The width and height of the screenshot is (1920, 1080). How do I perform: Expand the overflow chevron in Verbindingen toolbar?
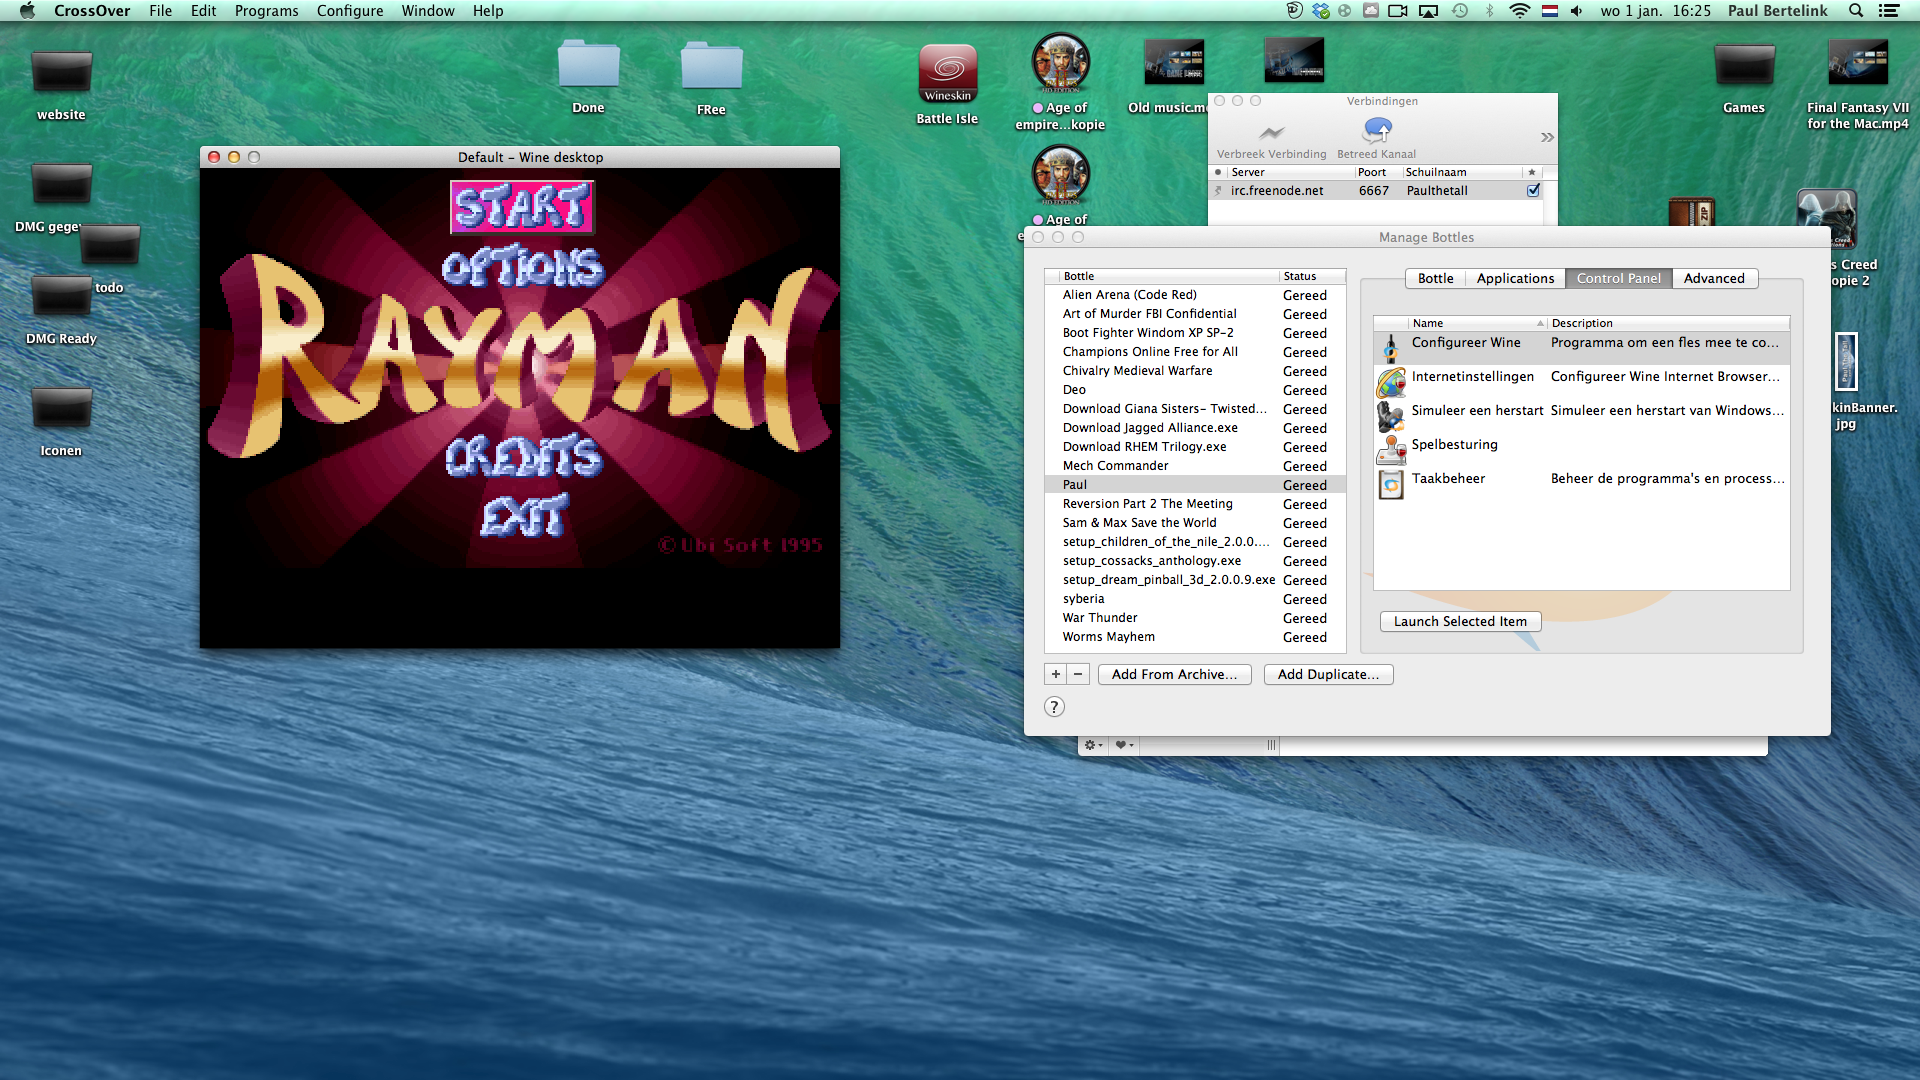tap(1546, 137)
